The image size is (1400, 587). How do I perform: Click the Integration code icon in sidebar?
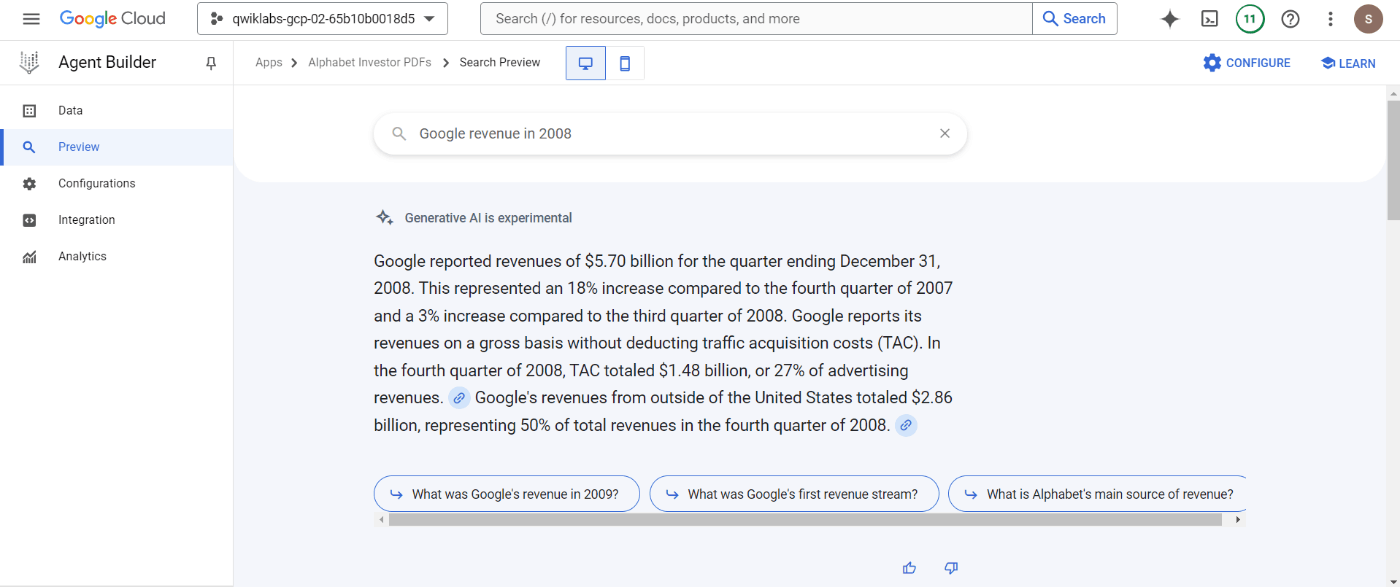29,220
